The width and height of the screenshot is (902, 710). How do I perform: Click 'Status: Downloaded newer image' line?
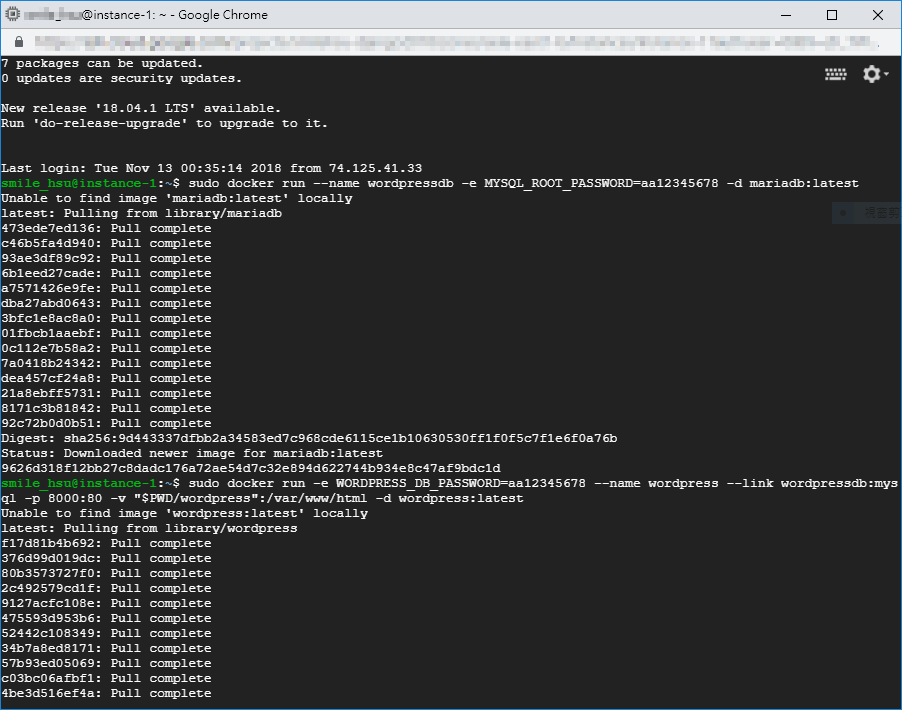click(191, 453)
